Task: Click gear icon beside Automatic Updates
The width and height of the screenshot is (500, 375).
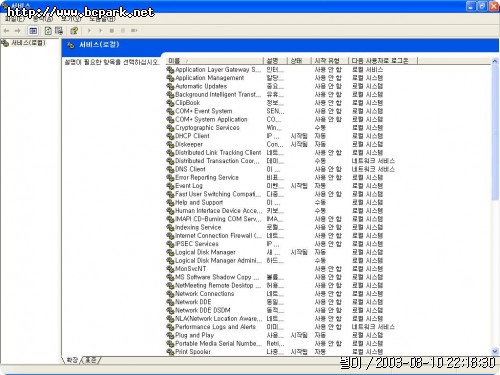Action: point(170,86)
